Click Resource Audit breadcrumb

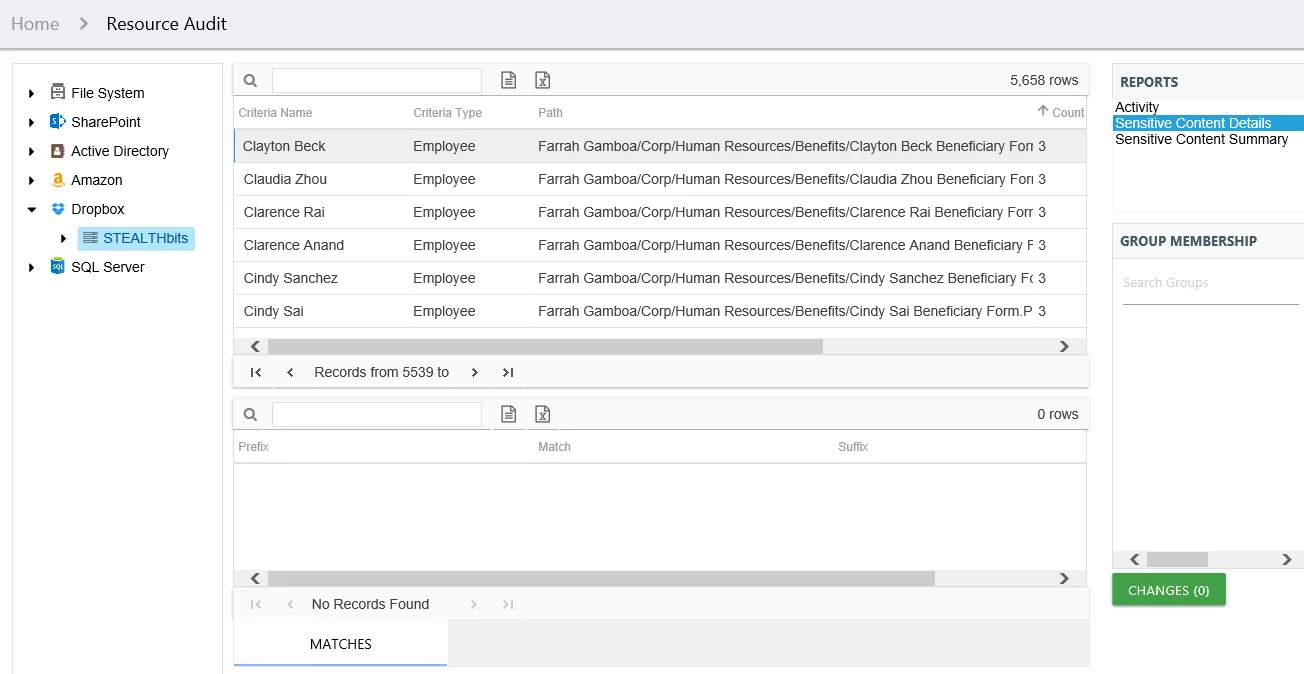tap(167, 23)
